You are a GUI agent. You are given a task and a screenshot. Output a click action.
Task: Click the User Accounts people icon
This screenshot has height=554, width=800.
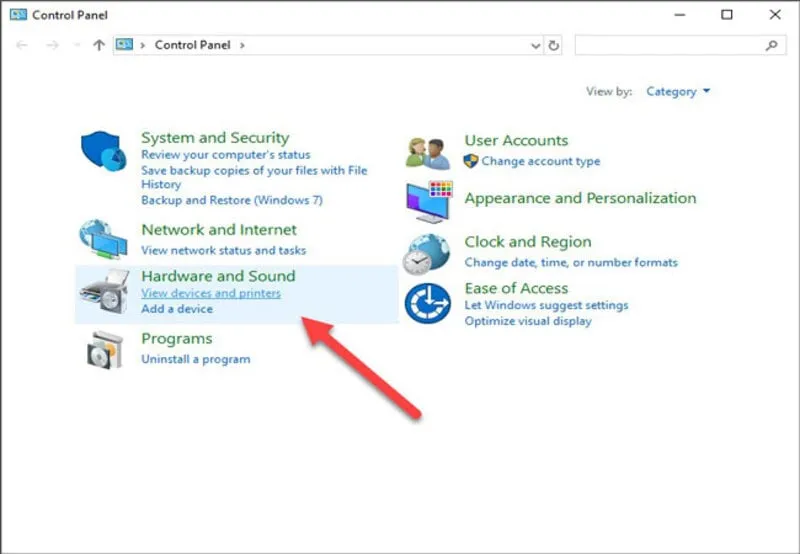point(428,150)
